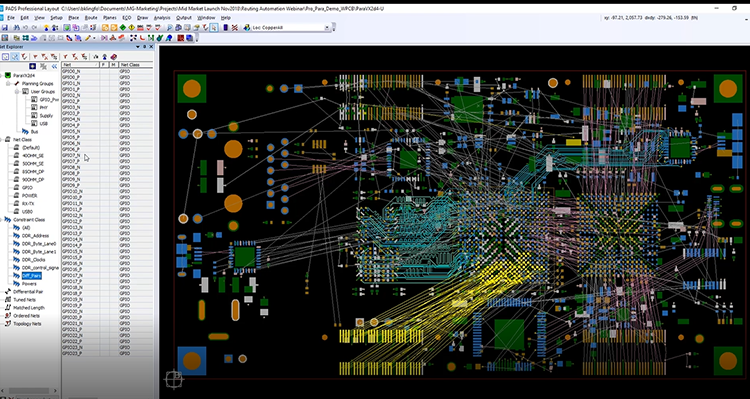Select the POWER net class
The image size is (750, 399).
click(29, 195)
